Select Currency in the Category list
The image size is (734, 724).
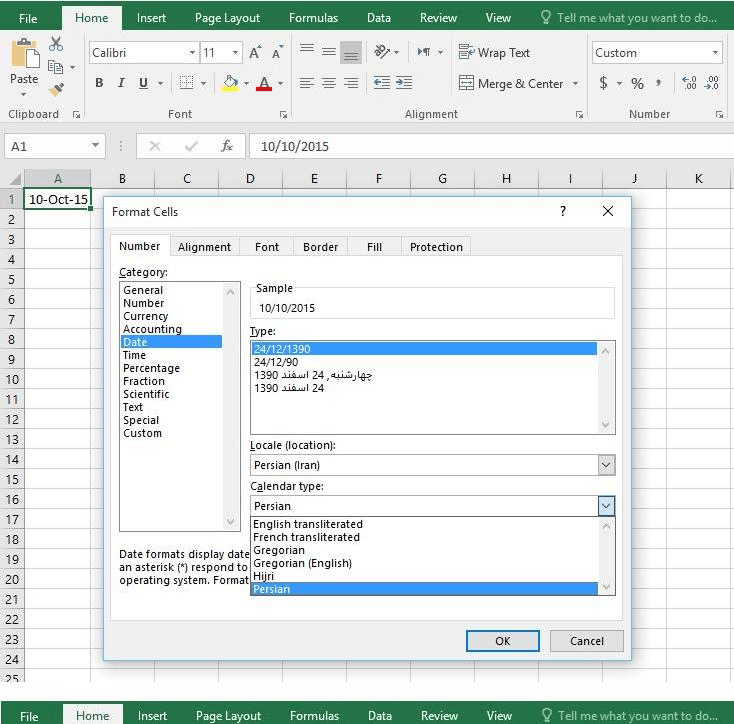click(146, 316)
